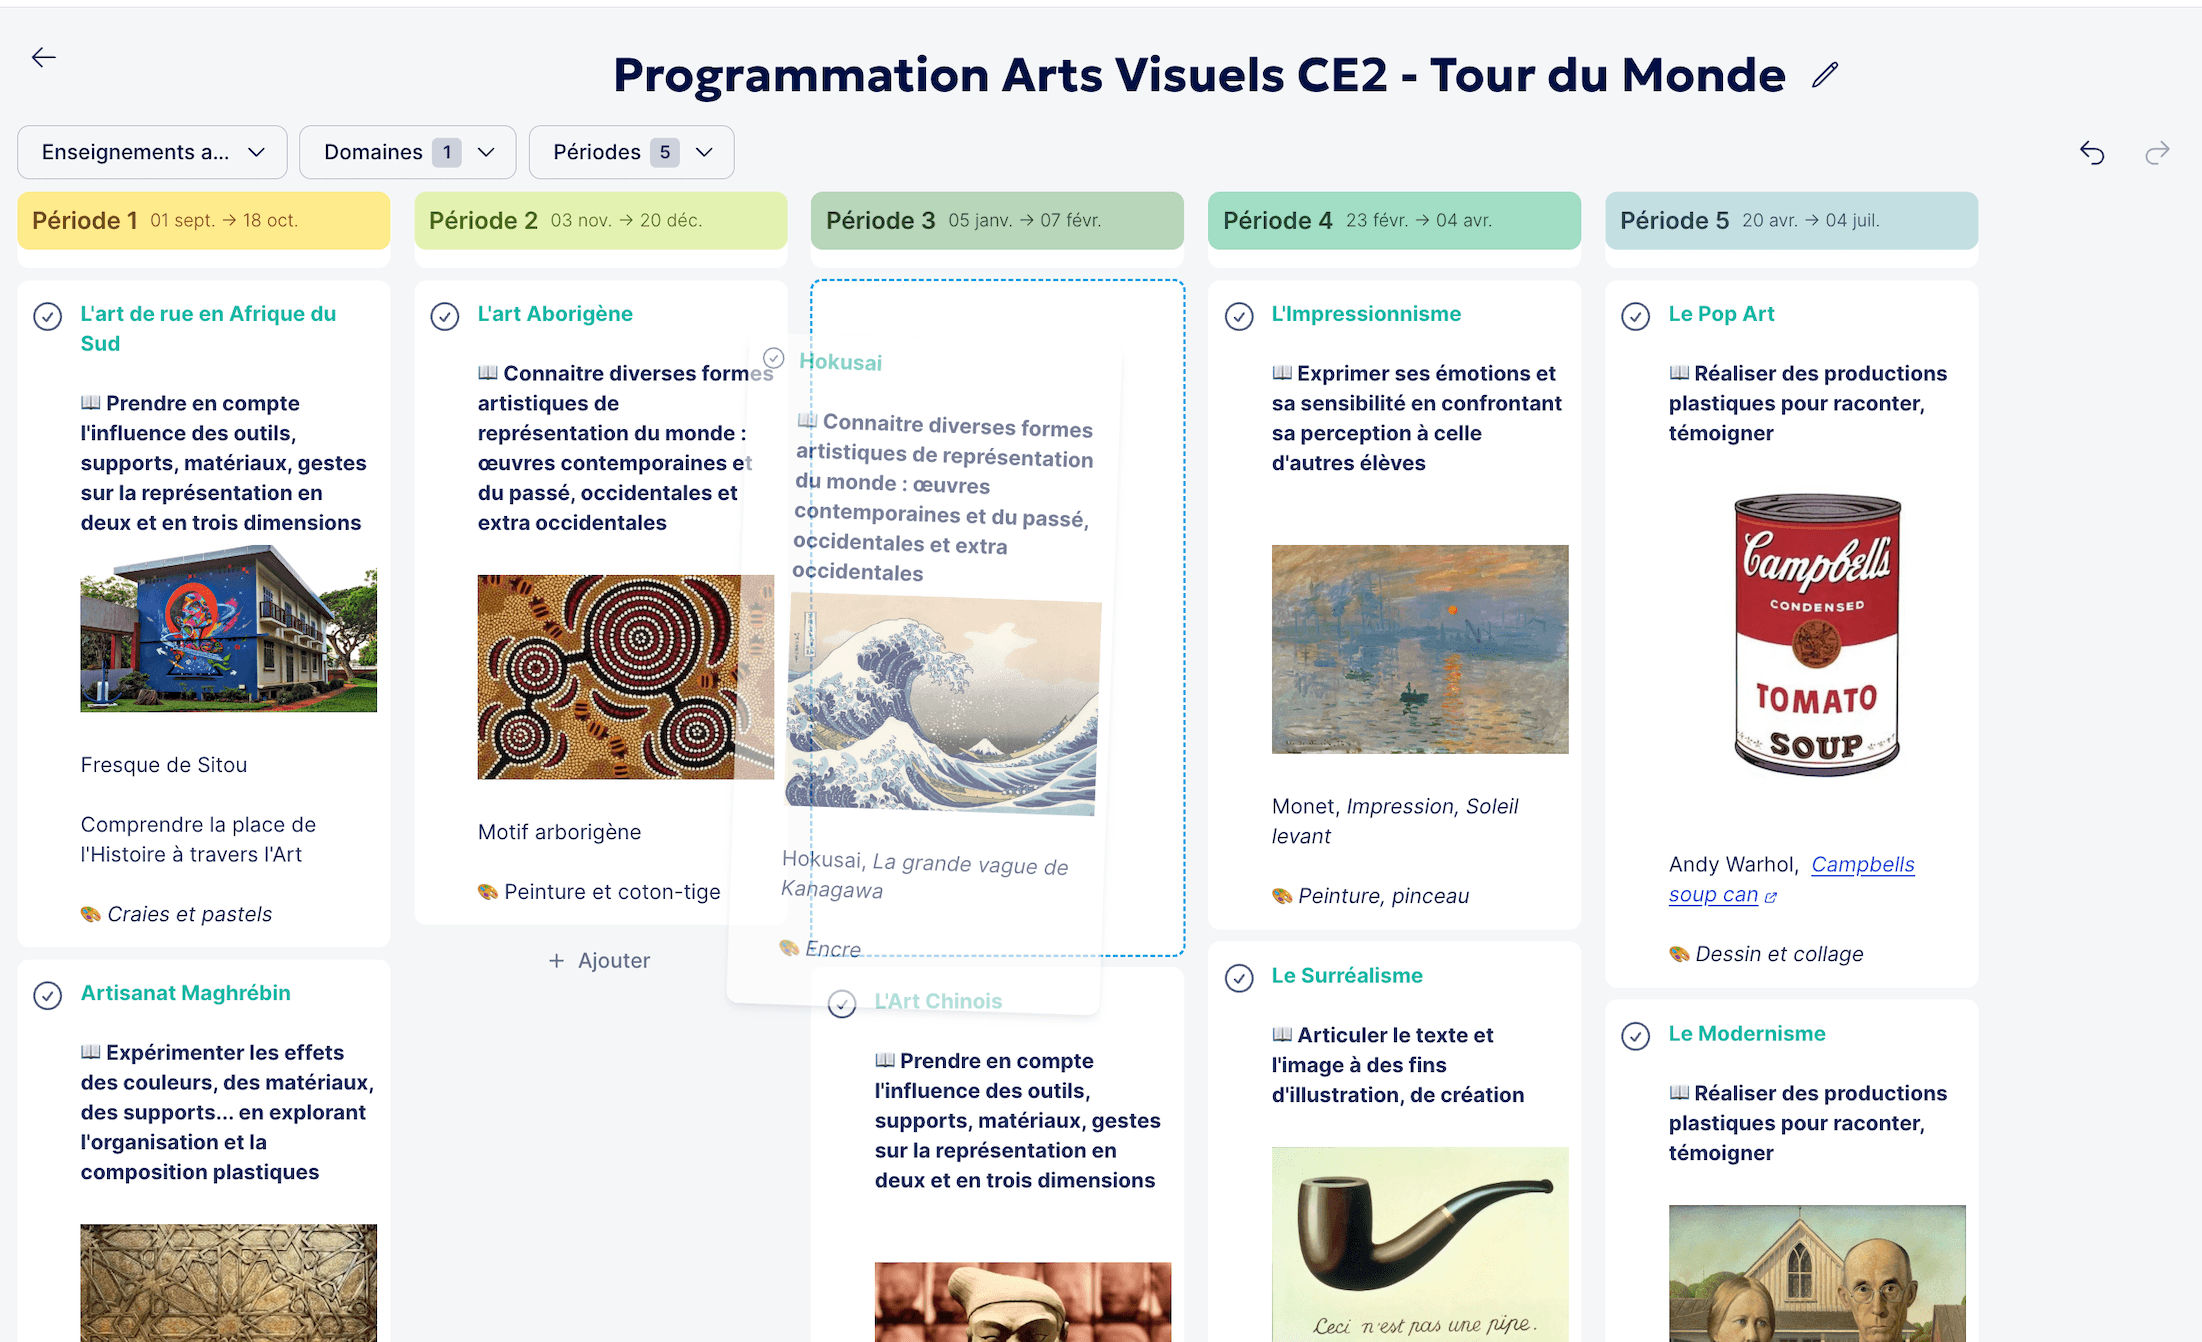Click the Période 5 colored header band
Image resolution: width=2202 pixels, height=1342 pixels.
tap(1791, 220)
